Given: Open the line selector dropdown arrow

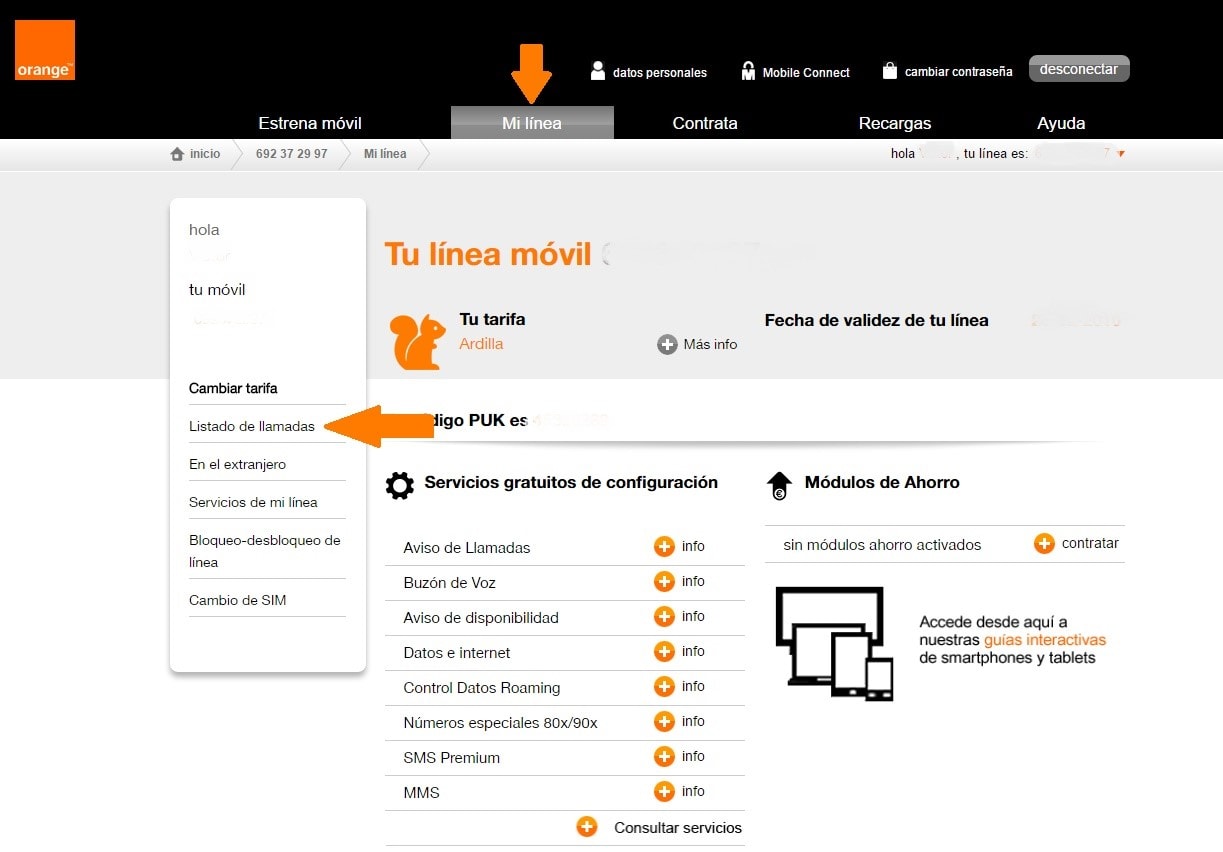Looking at the screenshot, I should [1121, 154].
